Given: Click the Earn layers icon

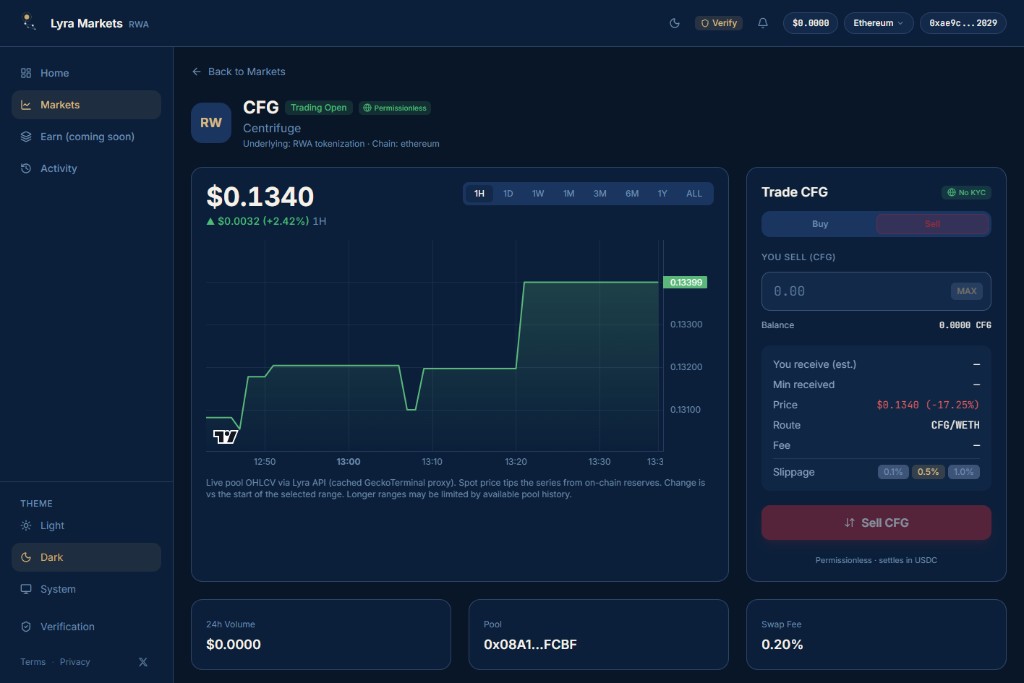Looking at the screenshot, I should (x=26, y=136).
